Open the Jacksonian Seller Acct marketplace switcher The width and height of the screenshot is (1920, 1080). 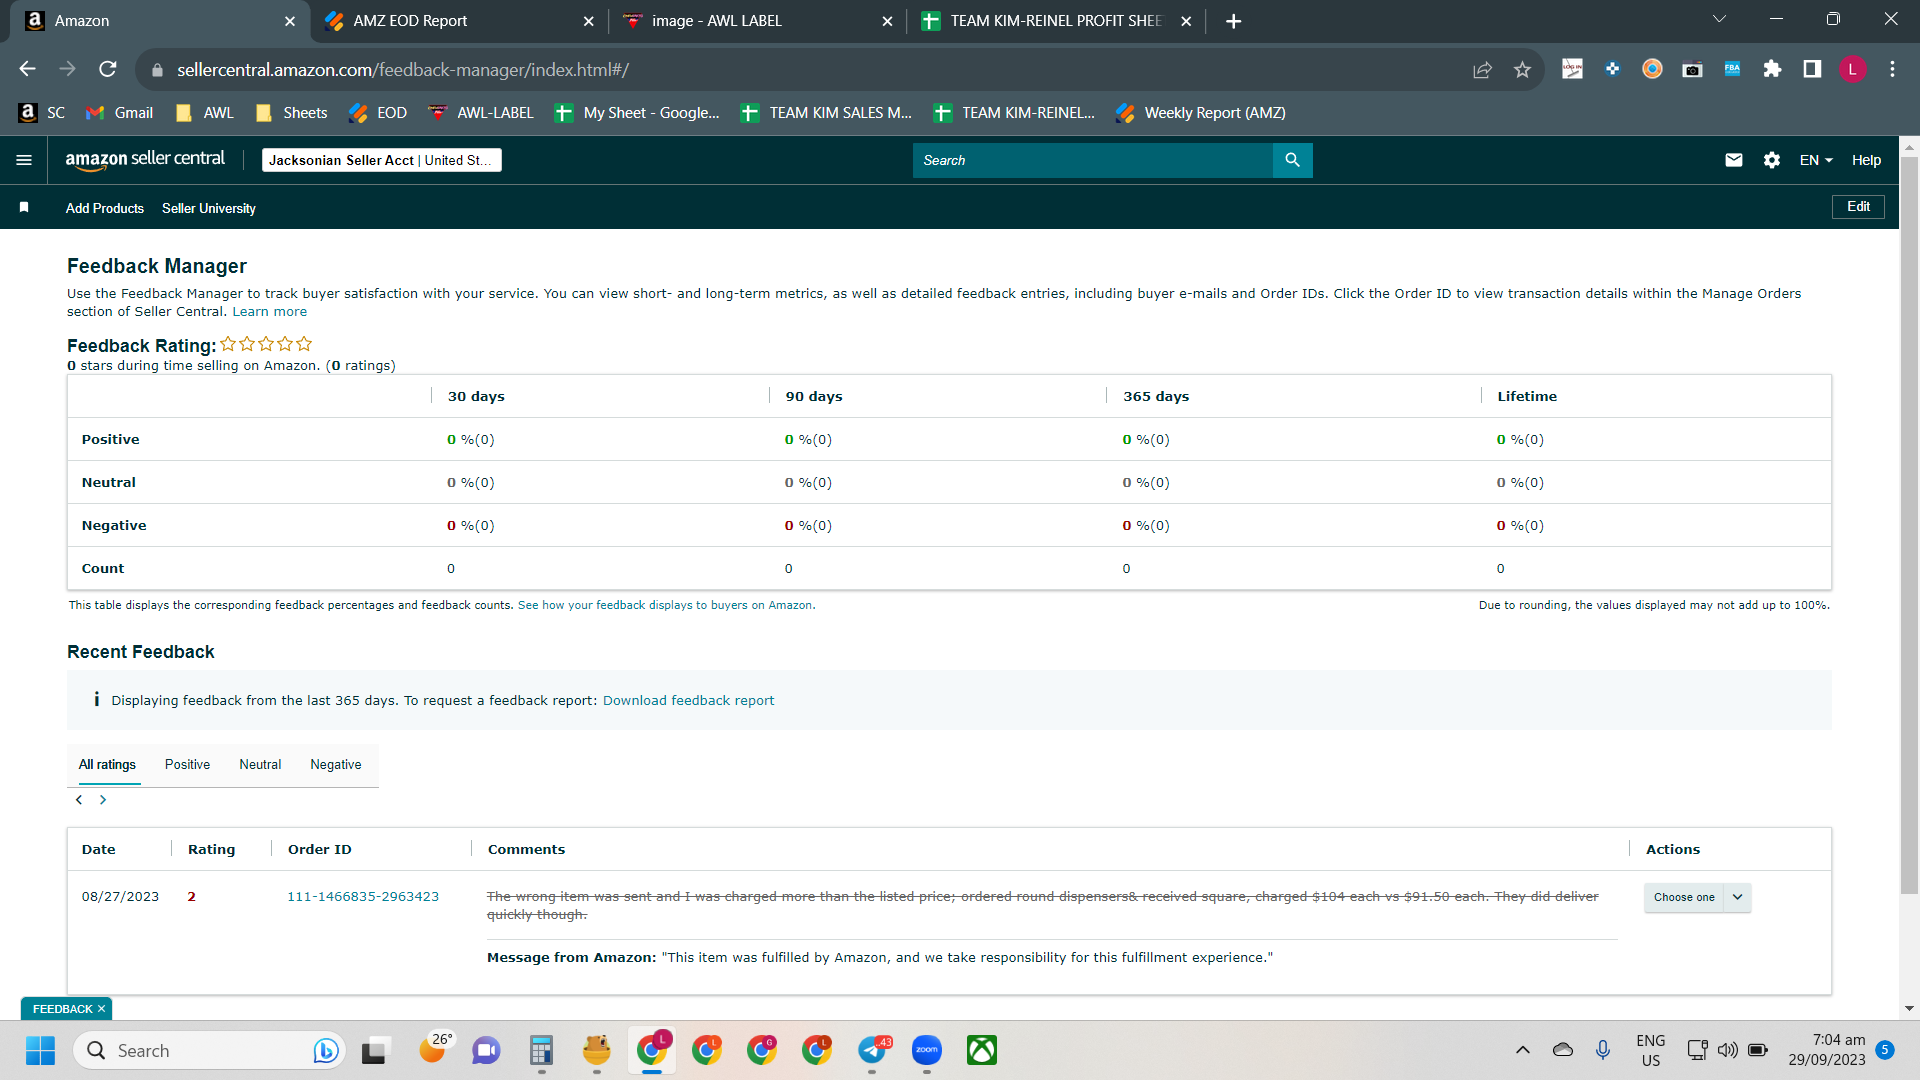[x=381, y=160]
